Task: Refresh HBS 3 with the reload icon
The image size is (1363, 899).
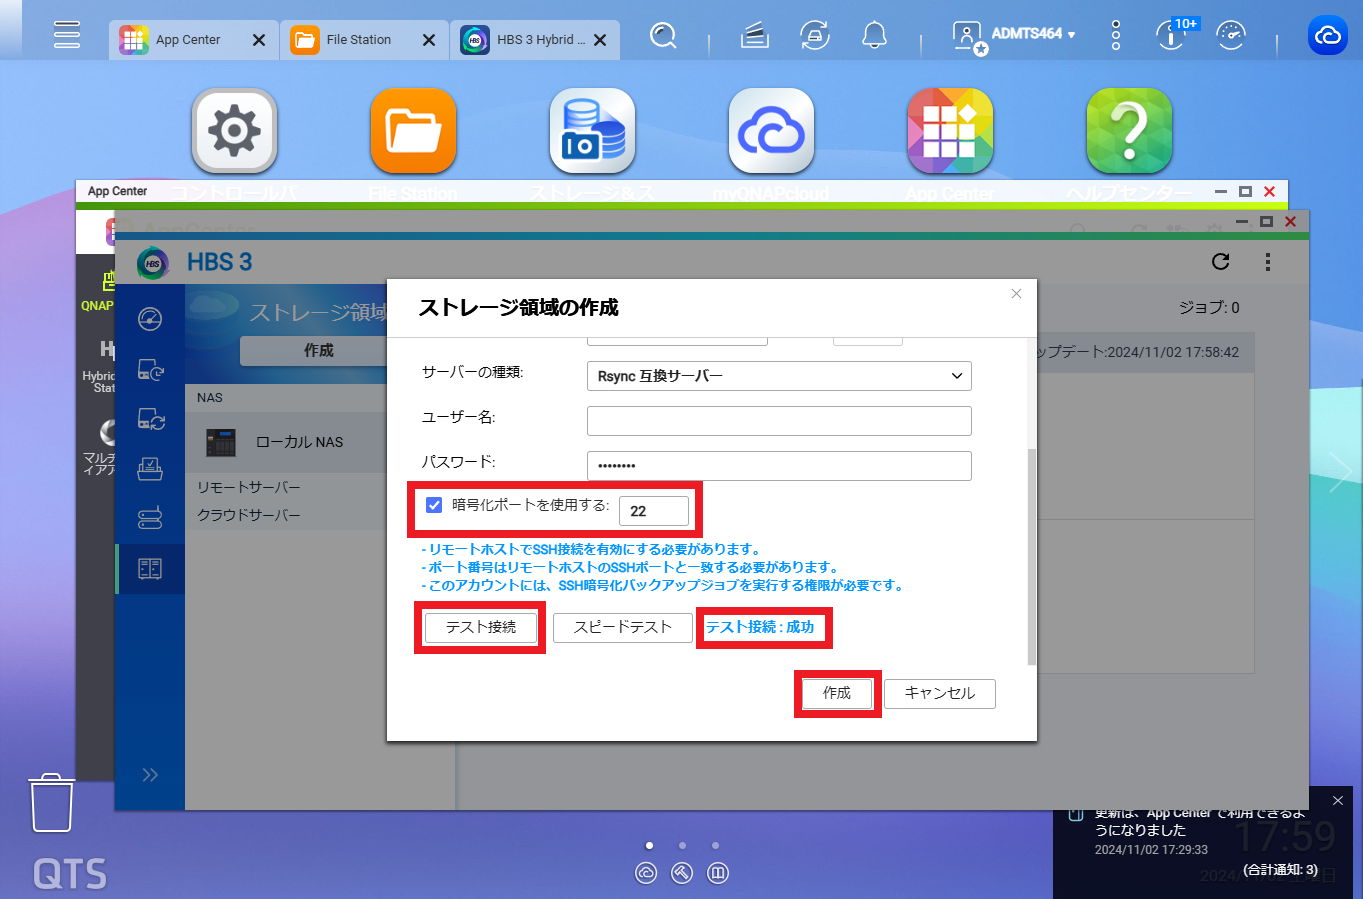Action: coord(1220,262)
